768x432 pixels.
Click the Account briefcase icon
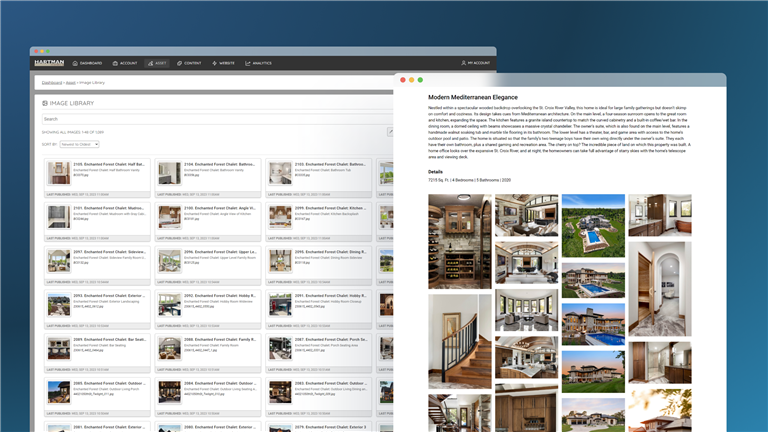116,63
